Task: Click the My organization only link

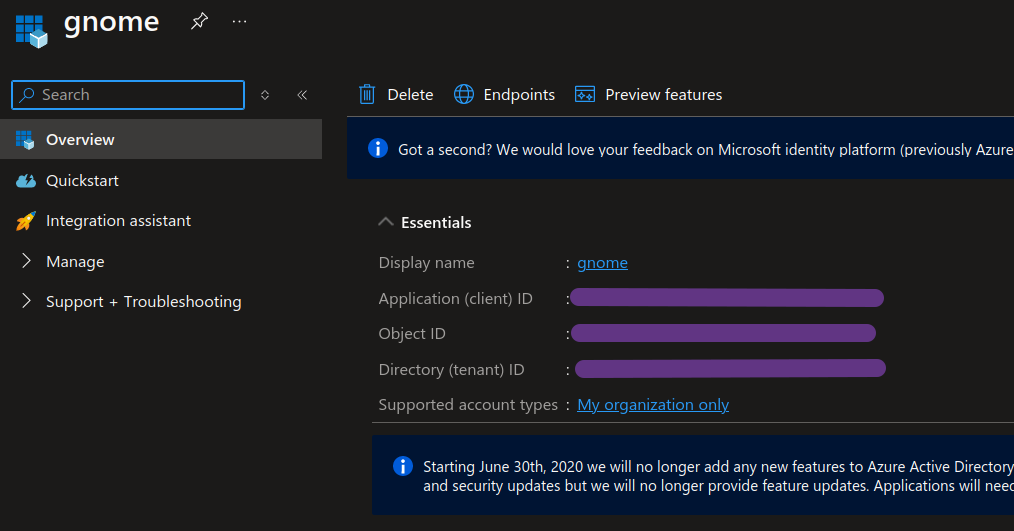Action: [653, 405]
